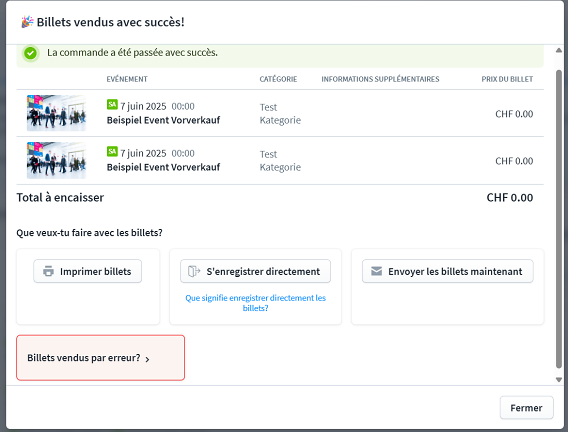The height and width of the screenshot is (432, 568).
Task: Open second event thumbnail image
Action: (57, 160)
